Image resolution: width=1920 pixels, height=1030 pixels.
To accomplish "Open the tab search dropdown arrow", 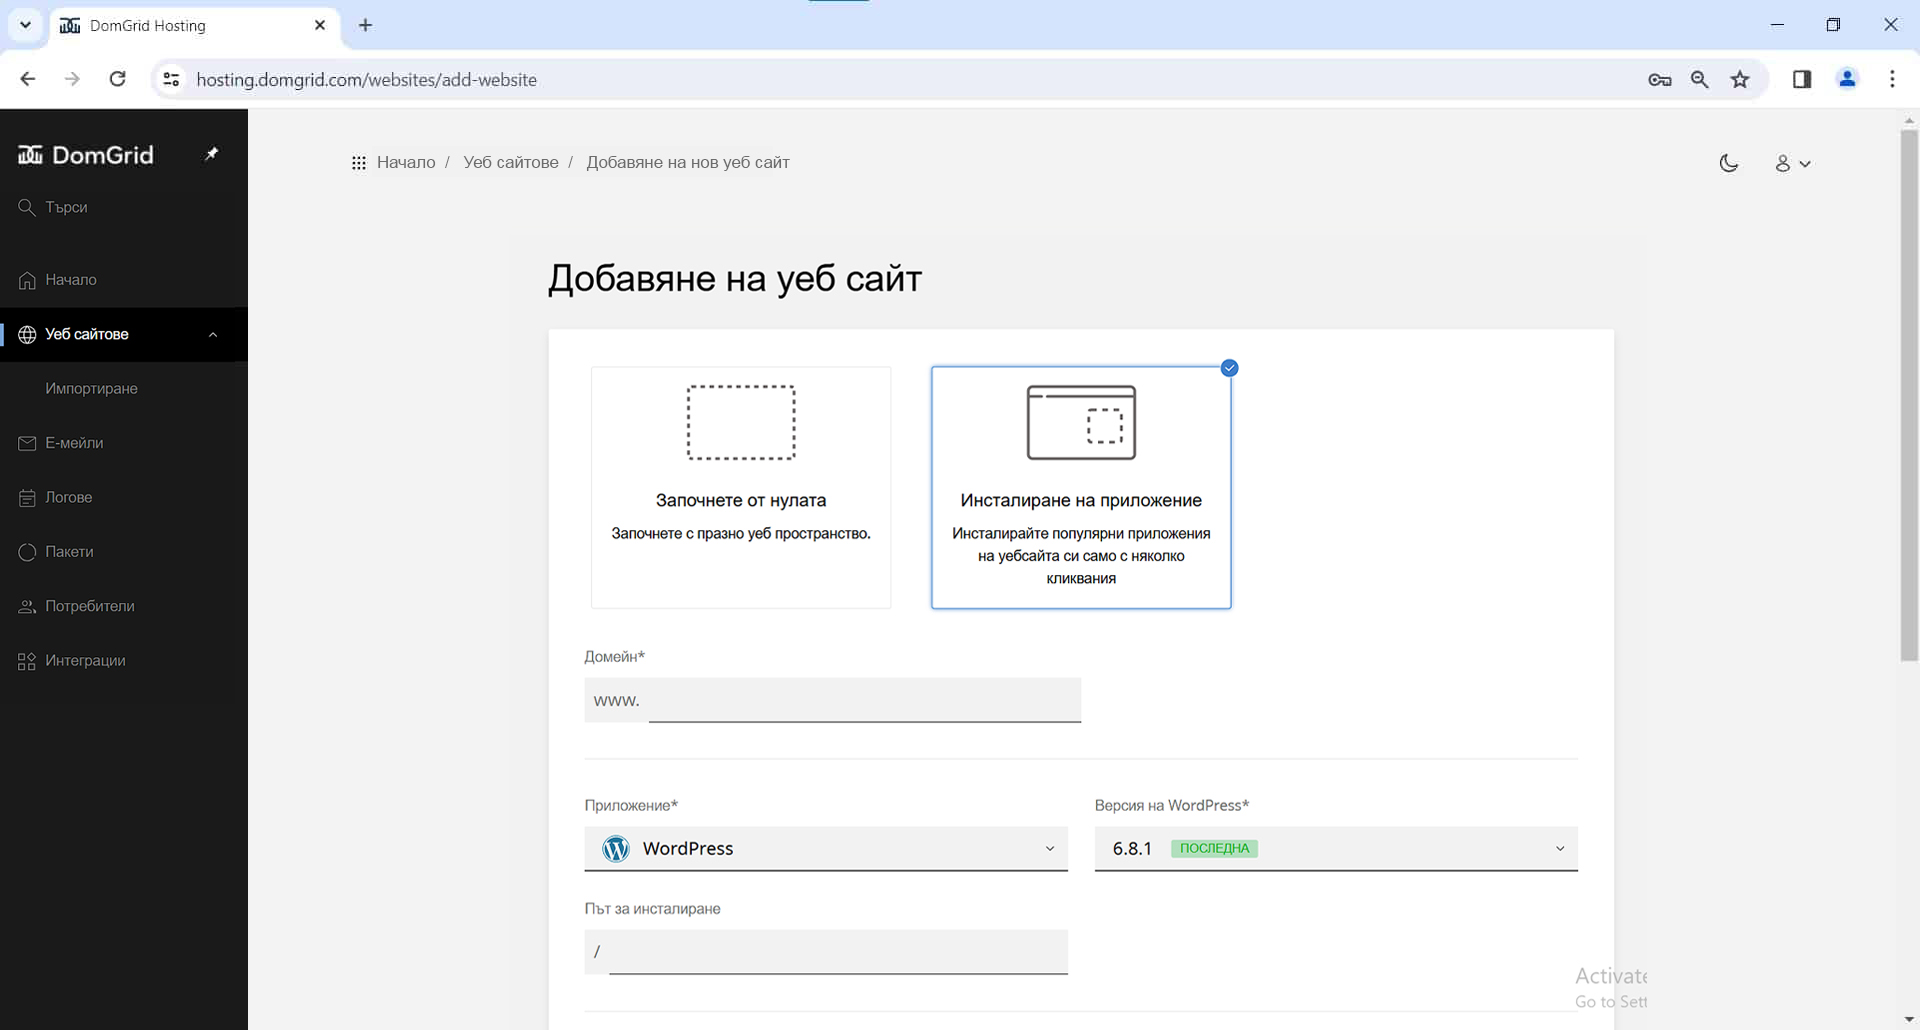I will point(25,25).
